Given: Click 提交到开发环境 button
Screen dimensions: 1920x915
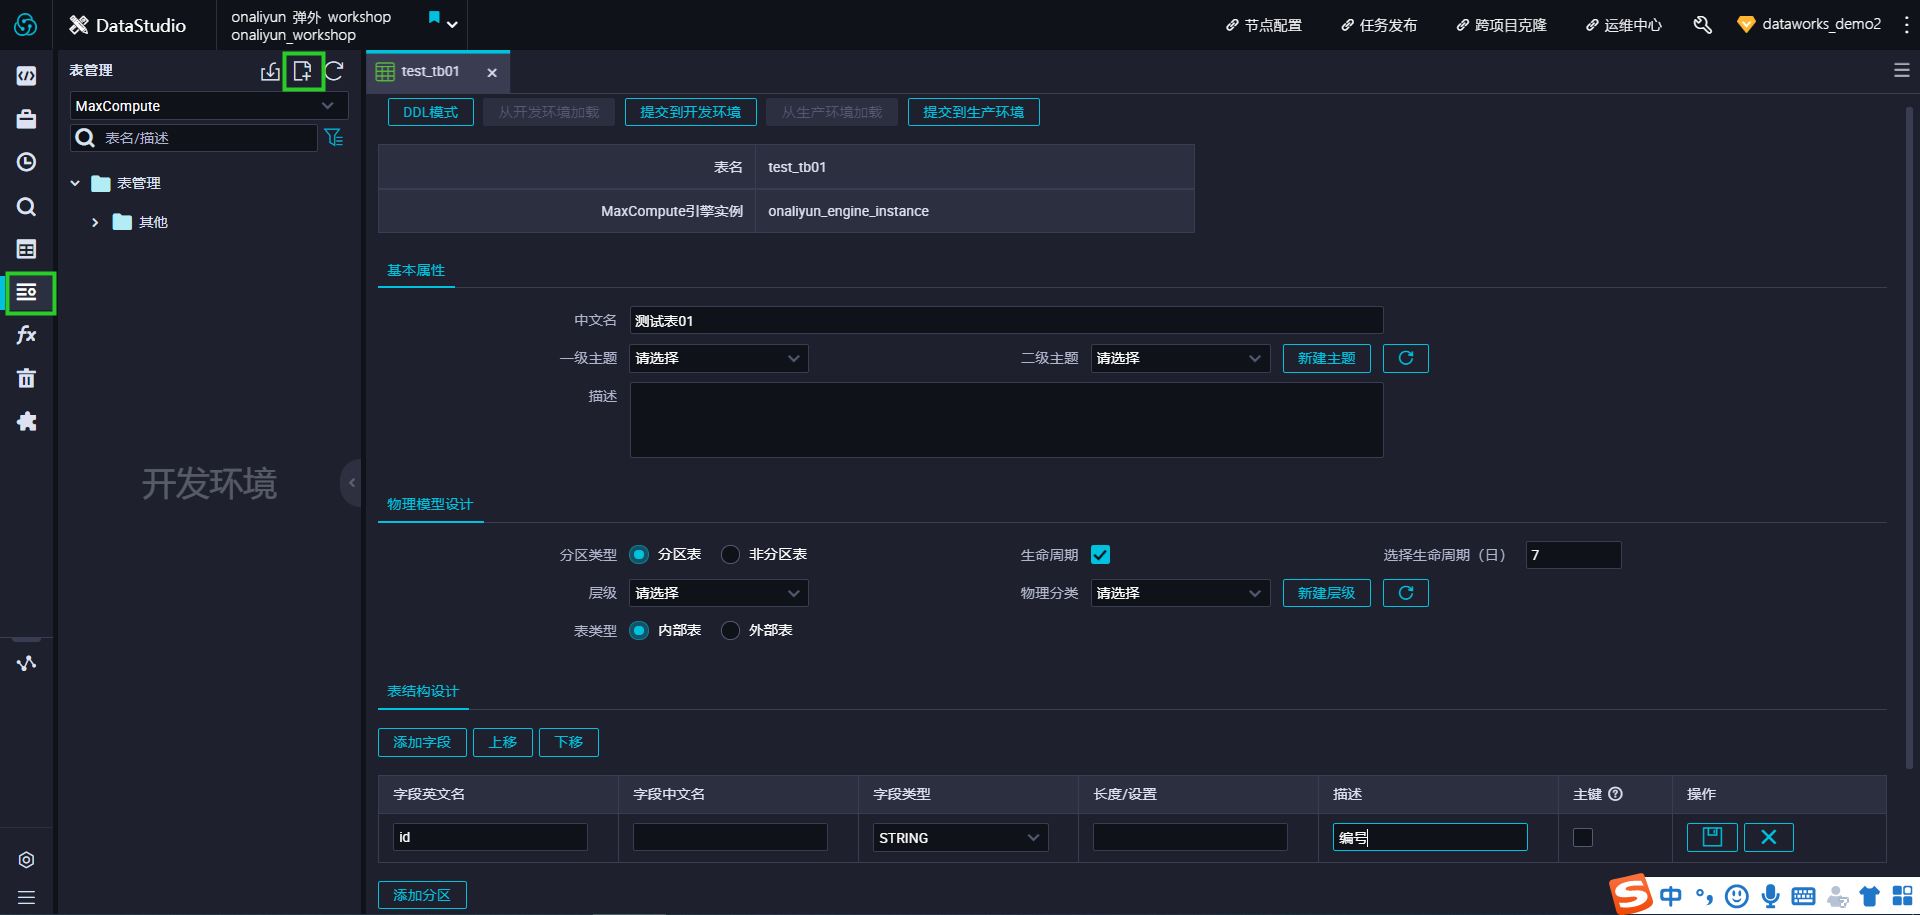Looking at the screenshot, I should tap(691, 112).
